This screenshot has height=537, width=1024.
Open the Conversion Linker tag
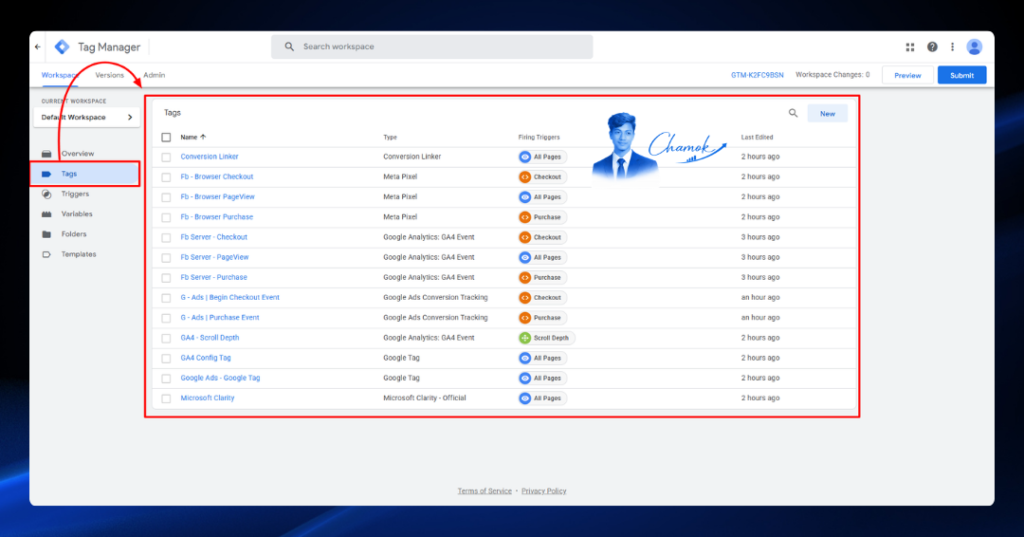[x=209, y=157]
